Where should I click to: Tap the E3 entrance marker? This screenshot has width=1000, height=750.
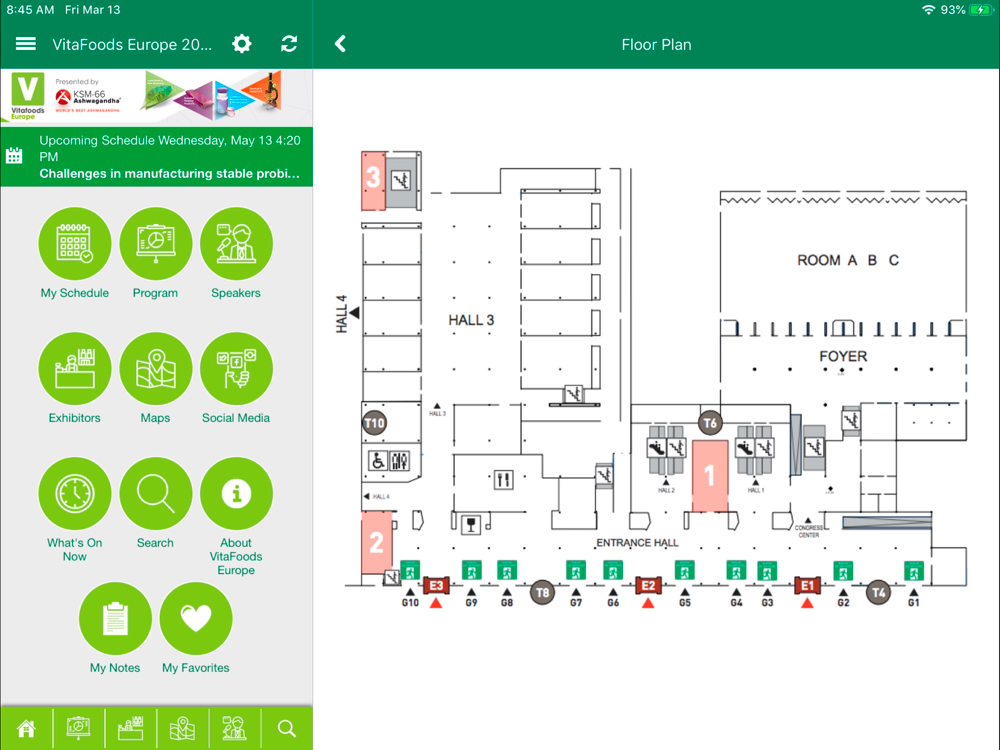click(x=436, y=585)
